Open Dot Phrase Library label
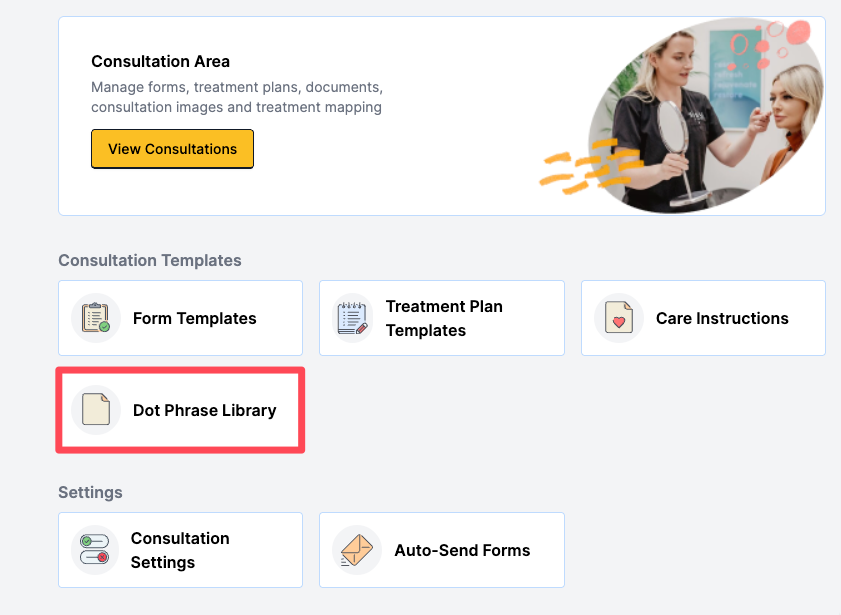841x615 pixels. click(204, 410)
